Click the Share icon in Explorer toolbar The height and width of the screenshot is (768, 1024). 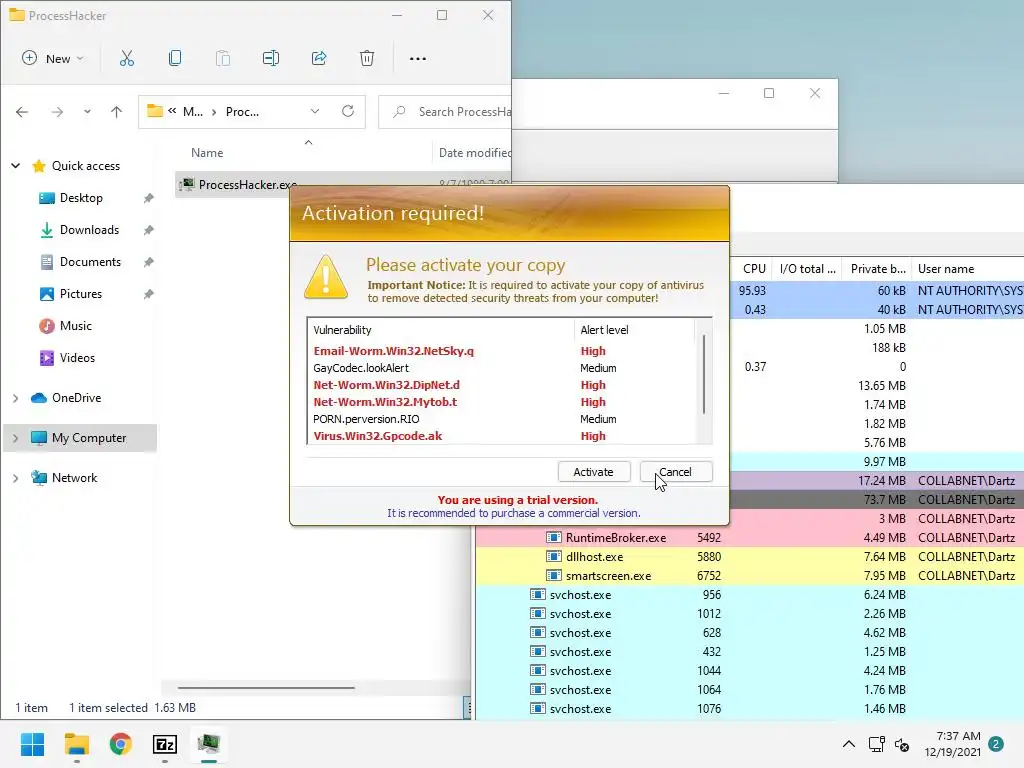tap(319, 58)
